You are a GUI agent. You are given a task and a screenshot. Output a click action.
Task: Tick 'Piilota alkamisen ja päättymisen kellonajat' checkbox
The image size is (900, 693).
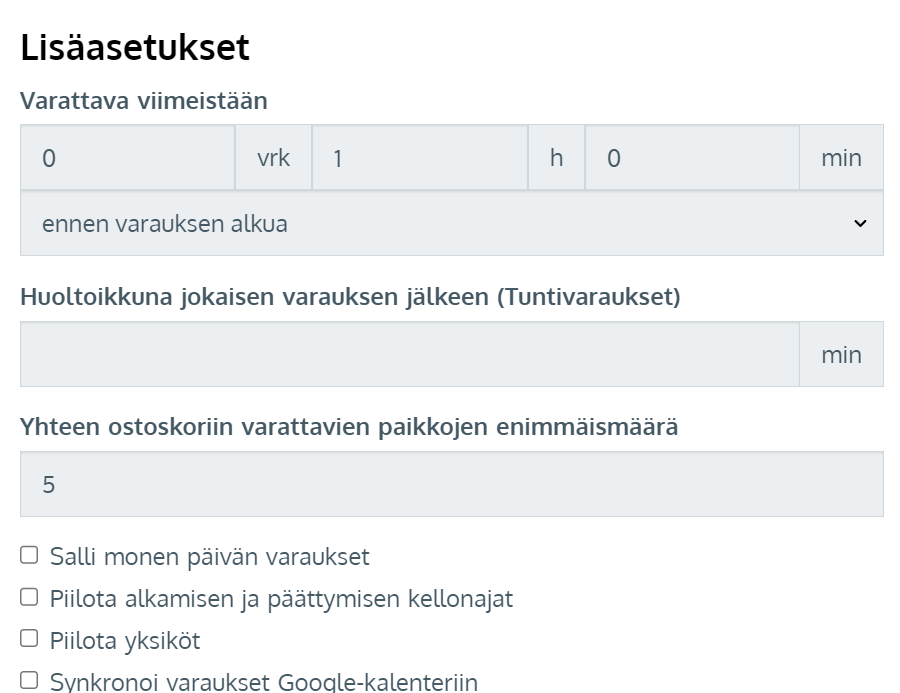[30, 597]
